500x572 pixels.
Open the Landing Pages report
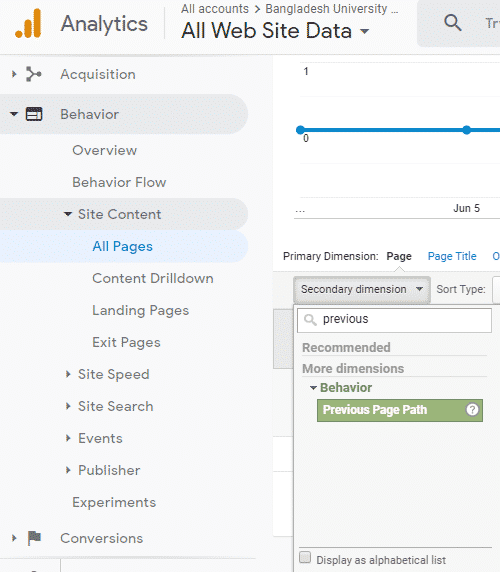coord(140,310)
